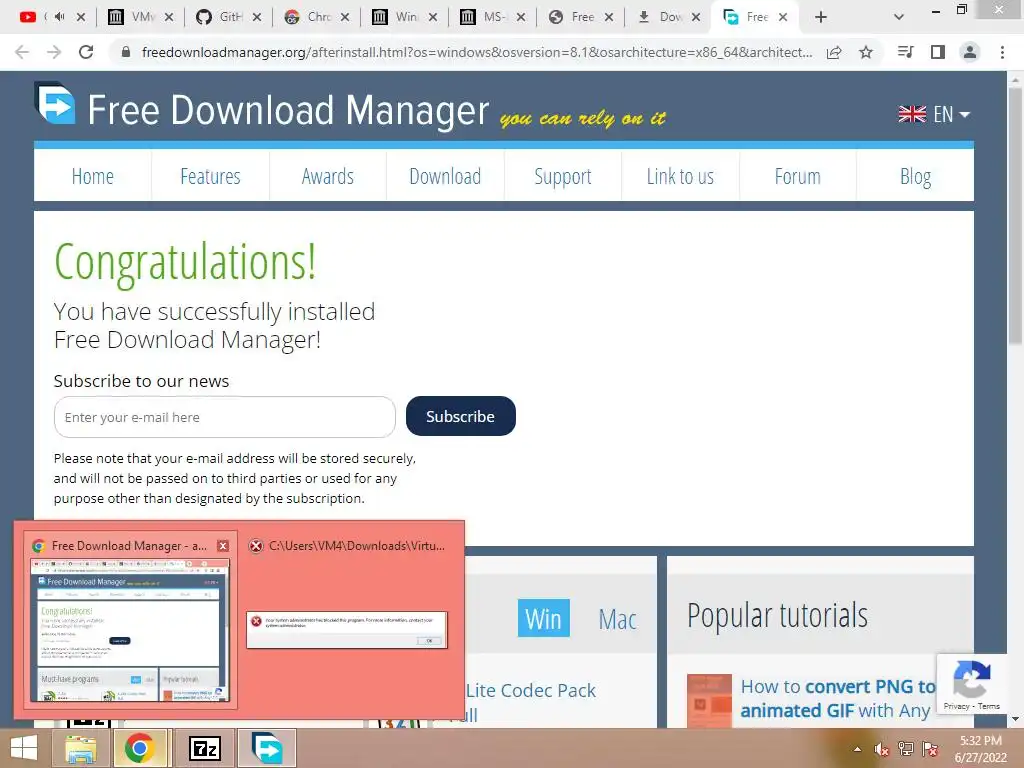This screenshot has width=1024, height=768.
Task: Click Free Download Manager taskbar icon
Action: coord(268,748)
